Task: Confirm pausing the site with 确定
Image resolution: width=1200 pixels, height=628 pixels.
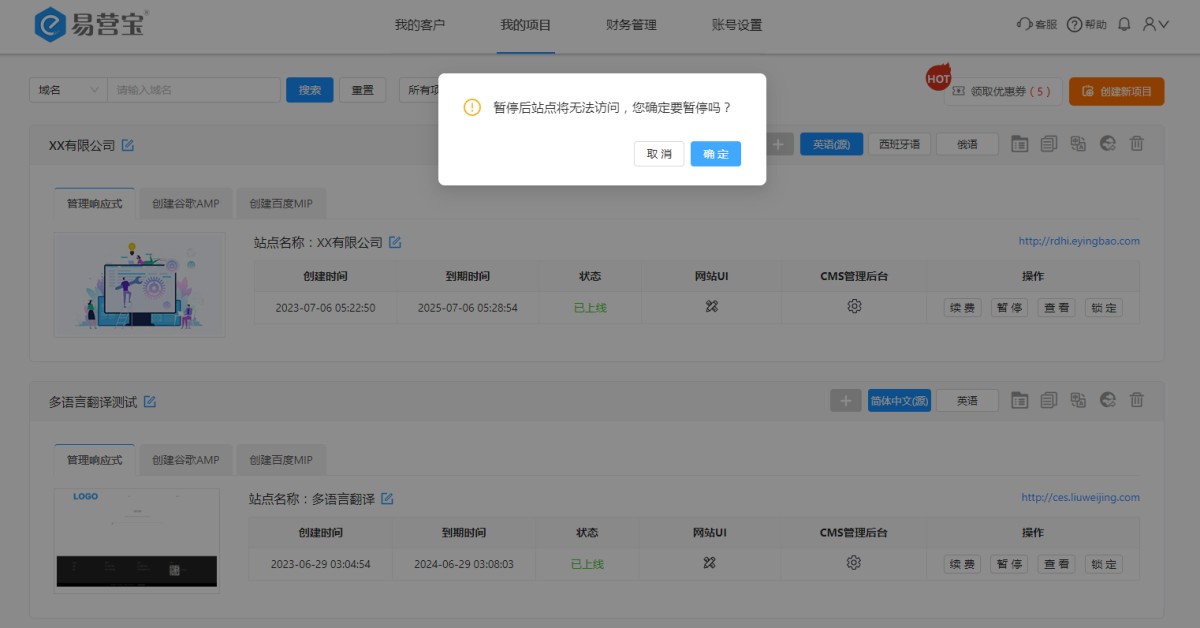Action: 715,154
